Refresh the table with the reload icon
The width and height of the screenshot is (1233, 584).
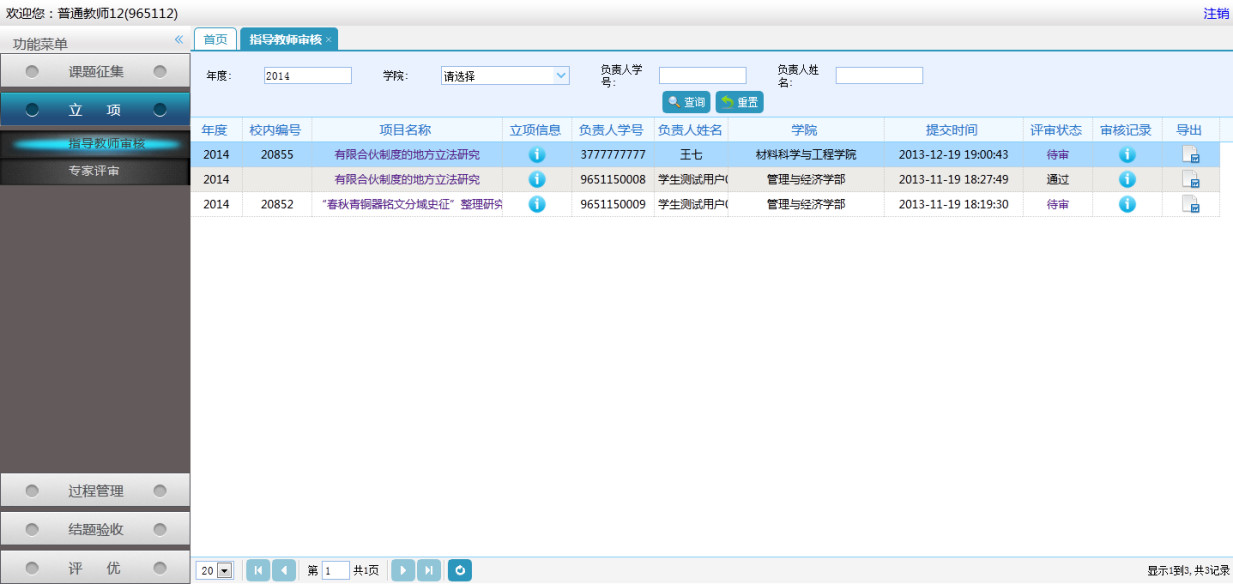click(x=460, y=570)
